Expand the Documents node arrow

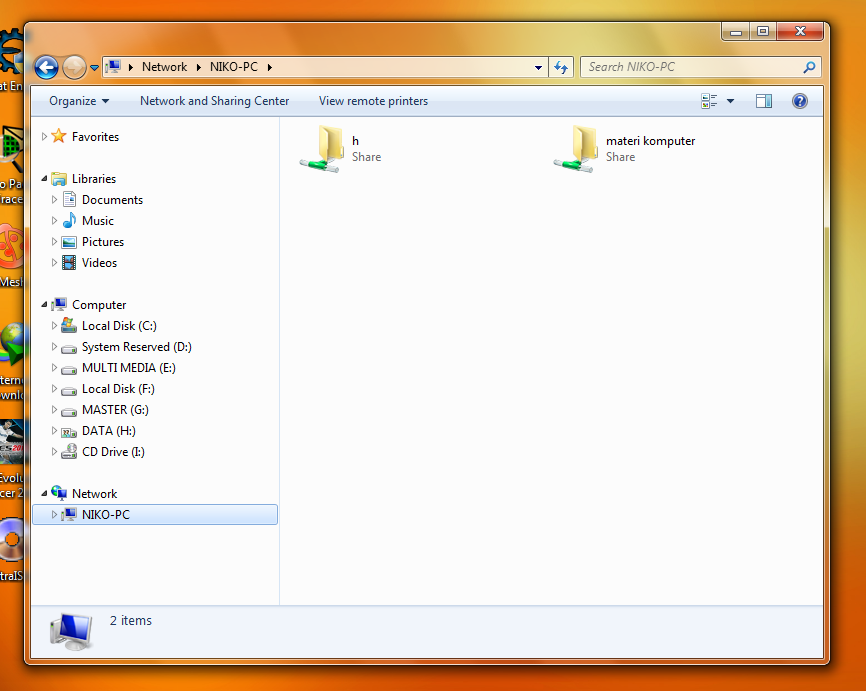(x=54, y=199)
